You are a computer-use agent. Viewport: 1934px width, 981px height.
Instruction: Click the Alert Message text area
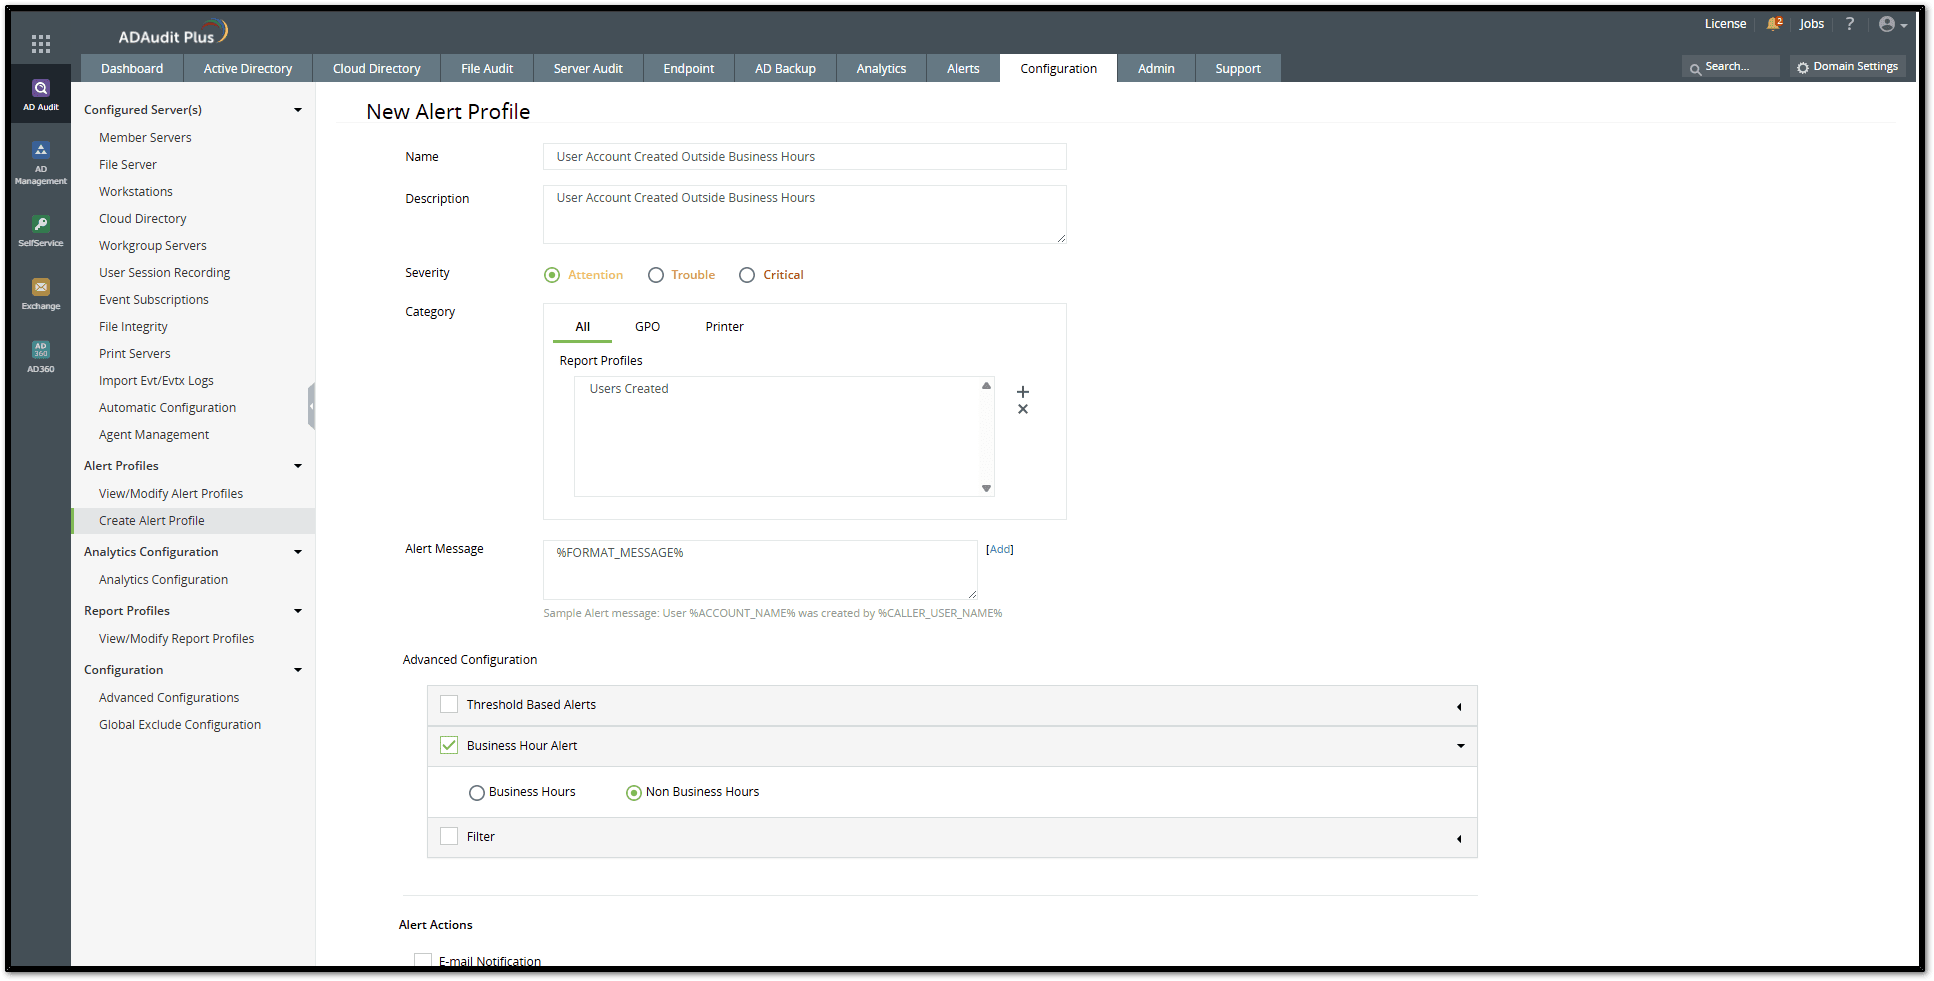pos(760,570)
